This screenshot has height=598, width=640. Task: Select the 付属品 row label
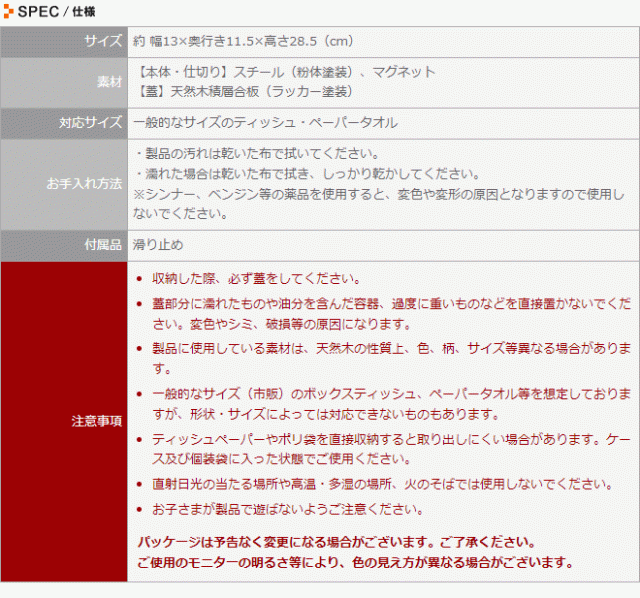click(x=102, y=244)
